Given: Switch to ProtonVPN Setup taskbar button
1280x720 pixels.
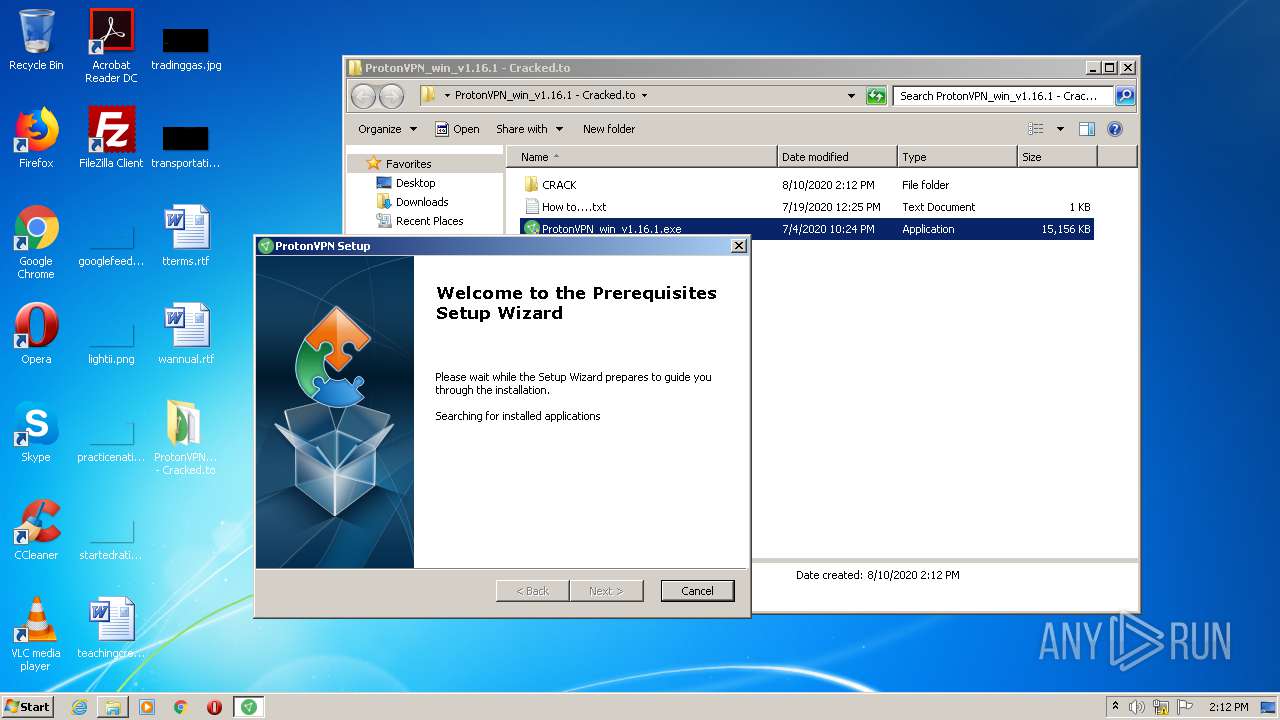Looking at the screenshot, I should [249, 707].
